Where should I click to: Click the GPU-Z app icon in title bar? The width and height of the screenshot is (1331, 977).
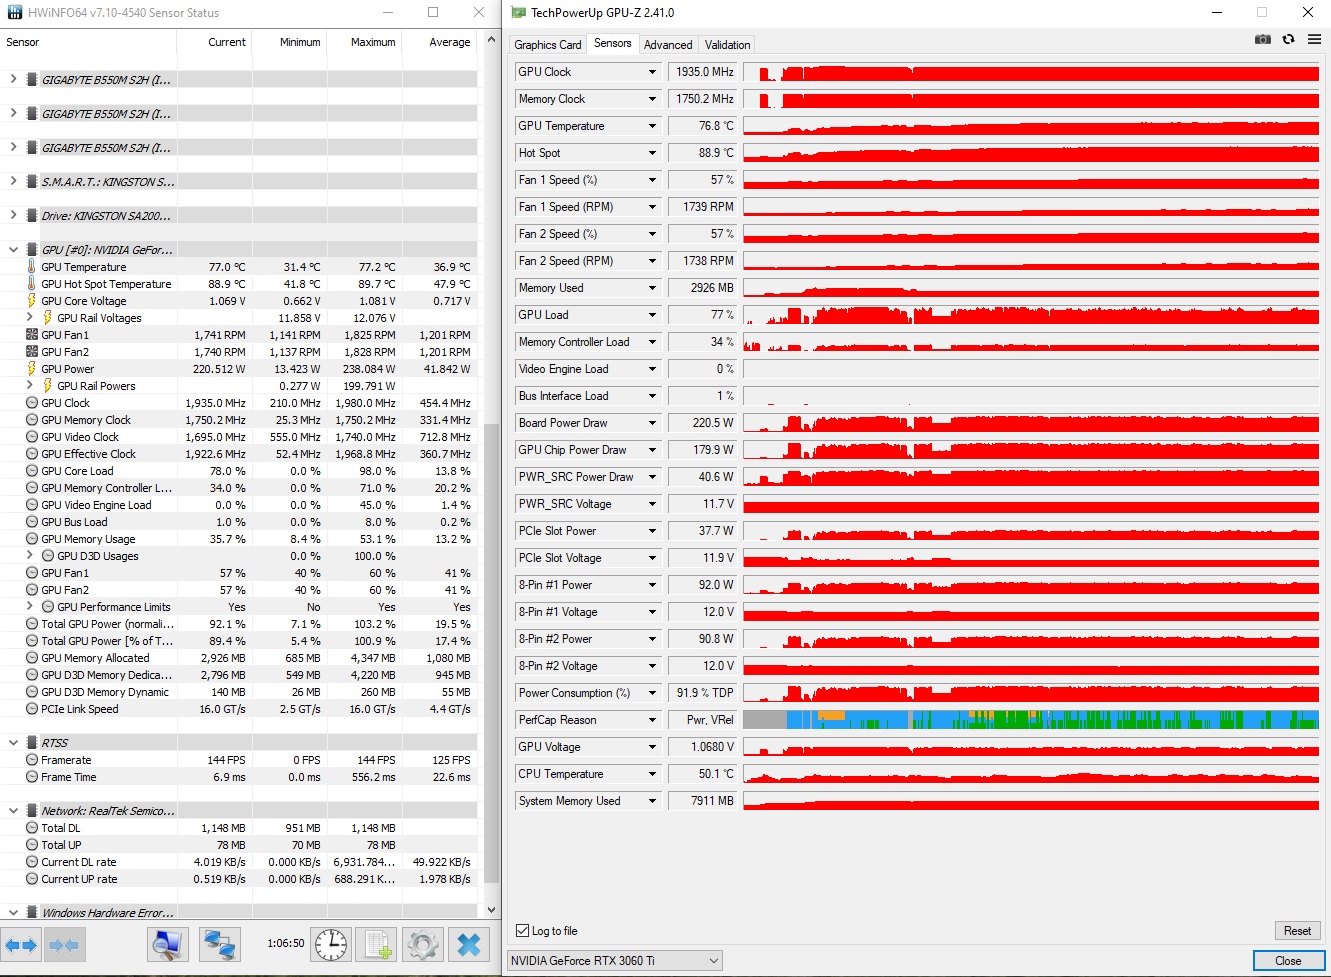tap(518, 13)
